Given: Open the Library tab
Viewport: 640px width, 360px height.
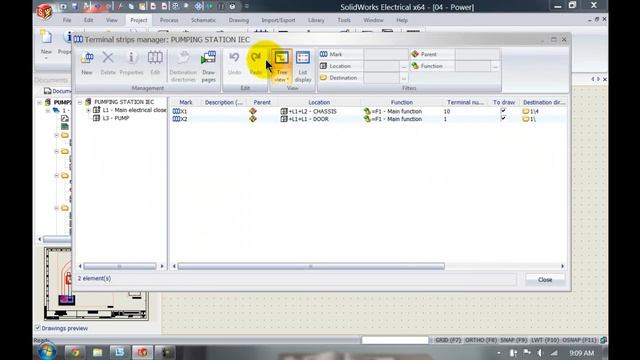Looking at the screenshot, I should coord(316,20).
